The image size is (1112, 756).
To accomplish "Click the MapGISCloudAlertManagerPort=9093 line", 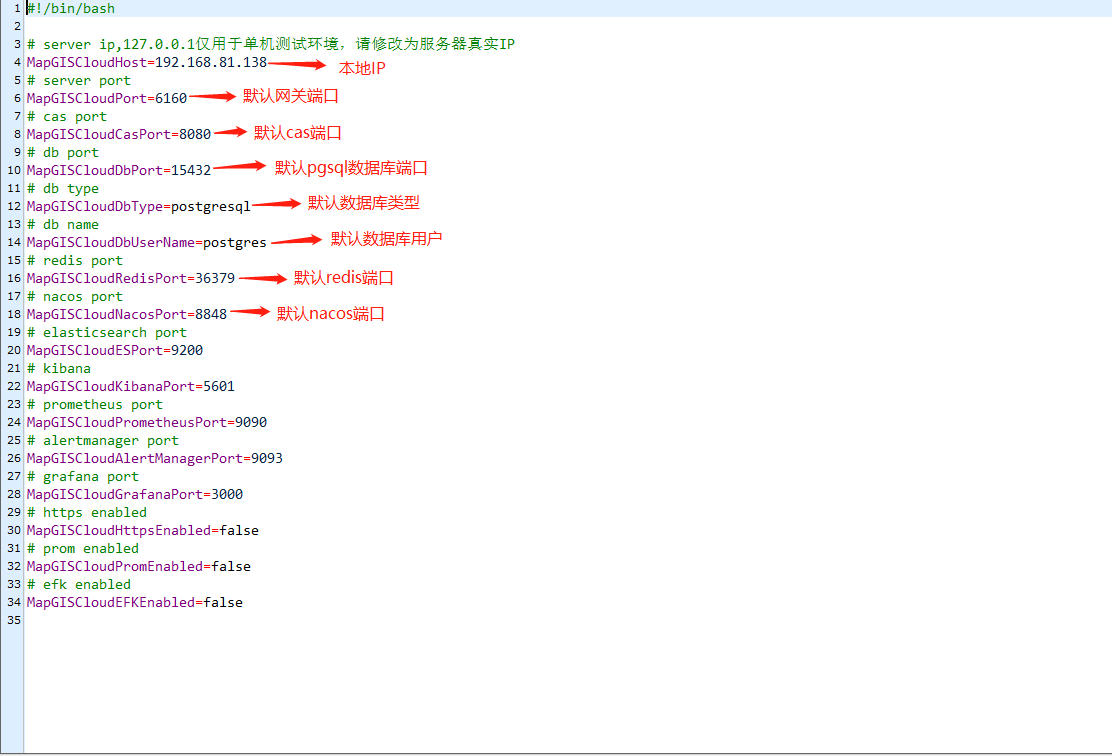I will tap(155, 458).
